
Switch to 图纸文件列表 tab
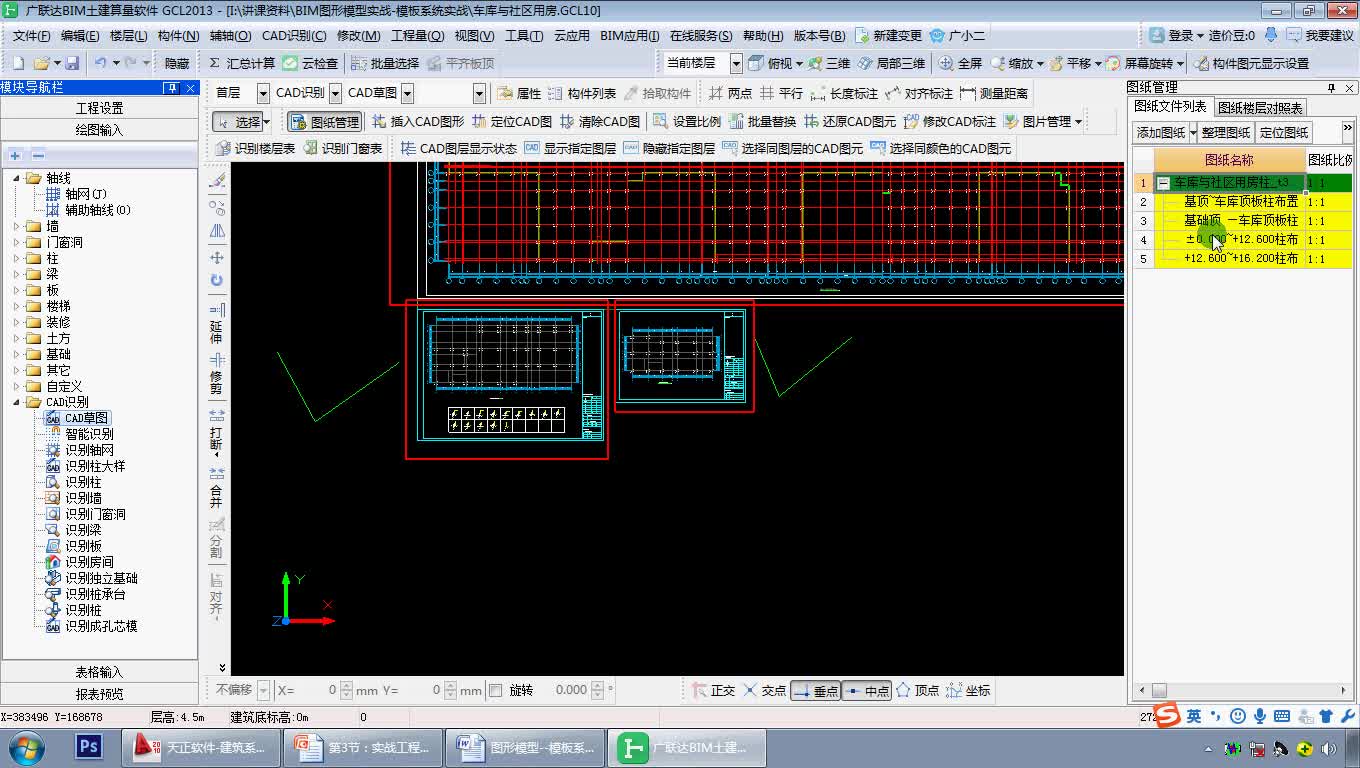pos(1170,106)
